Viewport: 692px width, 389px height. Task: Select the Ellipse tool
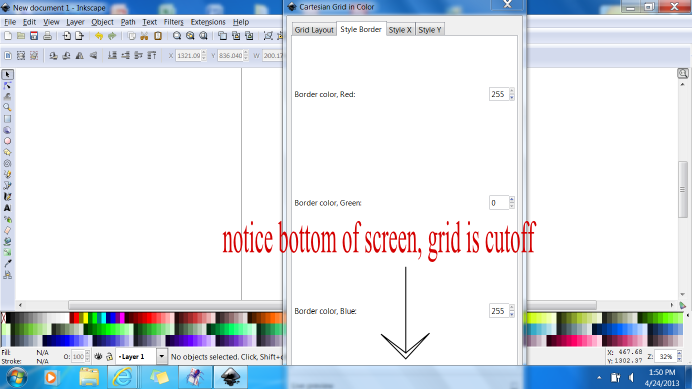8,141
